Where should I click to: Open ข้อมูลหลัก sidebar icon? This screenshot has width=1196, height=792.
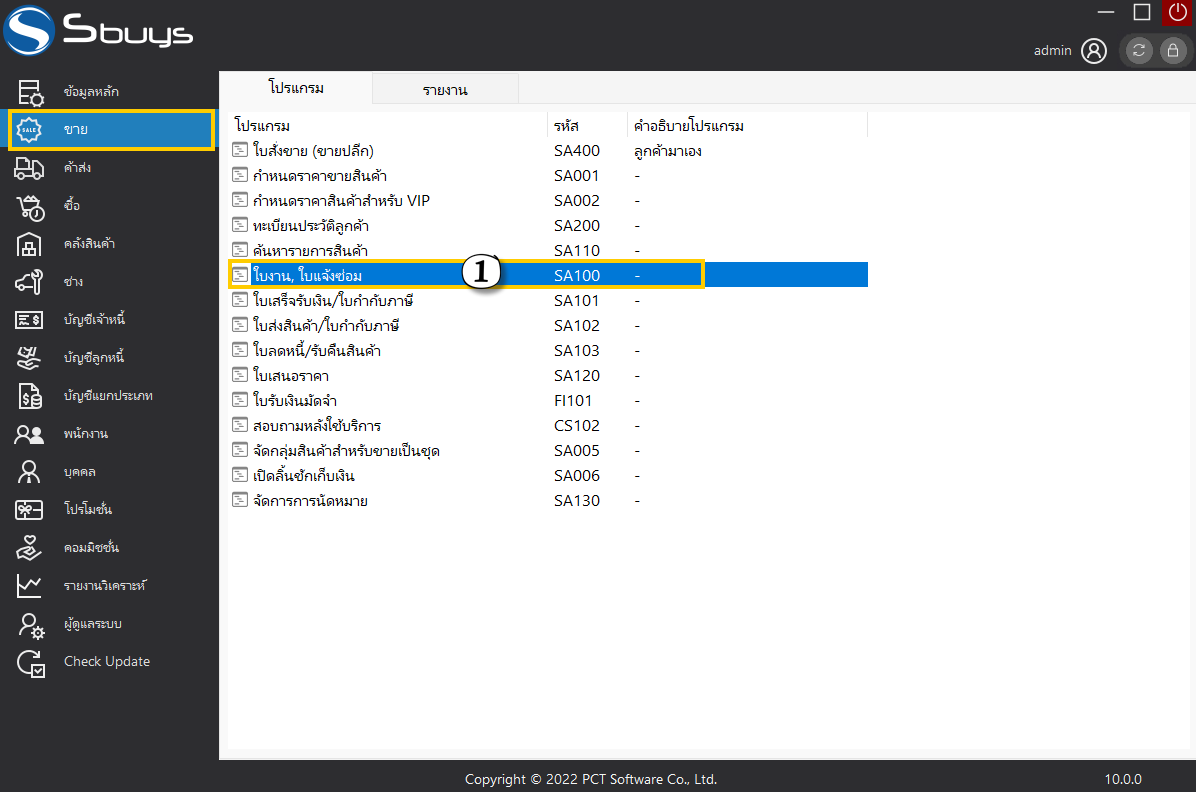(x=31, y=92)
